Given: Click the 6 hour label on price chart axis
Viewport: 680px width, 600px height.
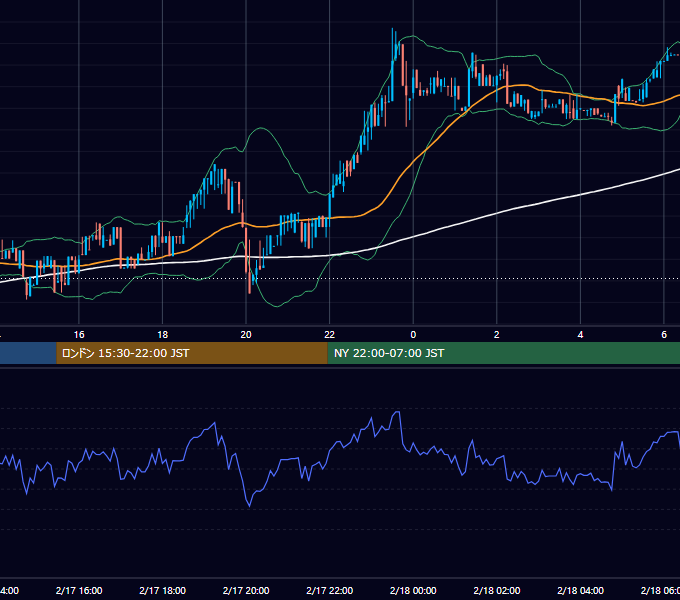Looking at the screenshot, I should tap(664, 334).
